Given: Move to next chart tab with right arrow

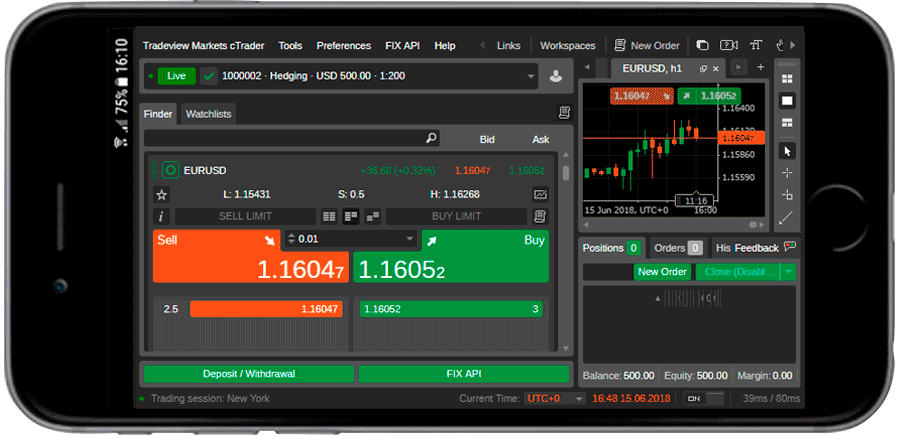Looking at the screenshot, I should (x=738, y=67).
